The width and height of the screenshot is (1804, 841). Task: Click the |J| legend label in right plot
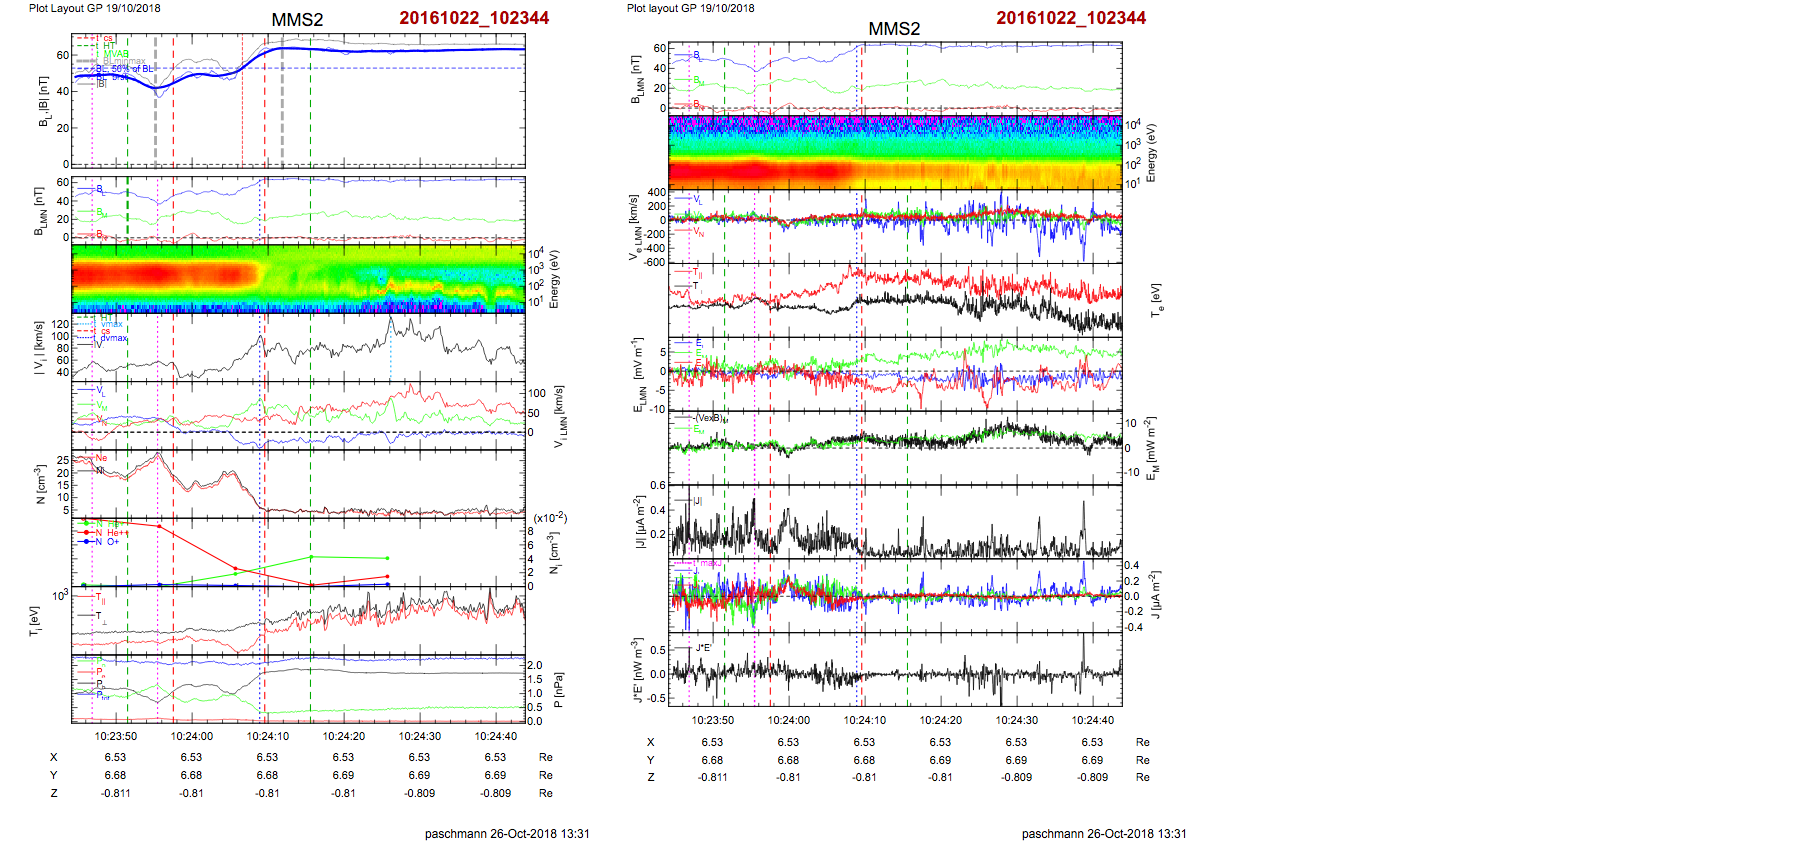click(x=697, y=500)
